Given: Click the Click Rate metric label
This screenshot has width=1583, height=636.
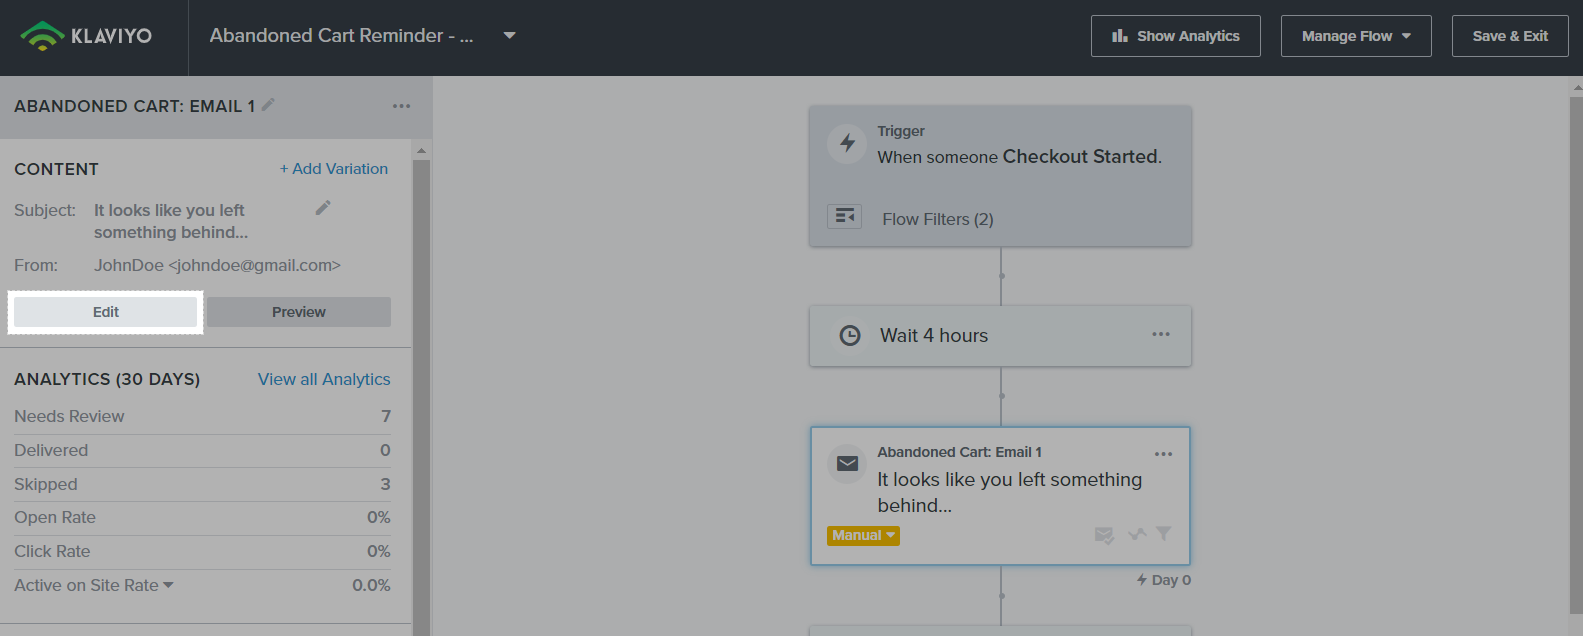Looking at the screenshot, I should 52,551.
